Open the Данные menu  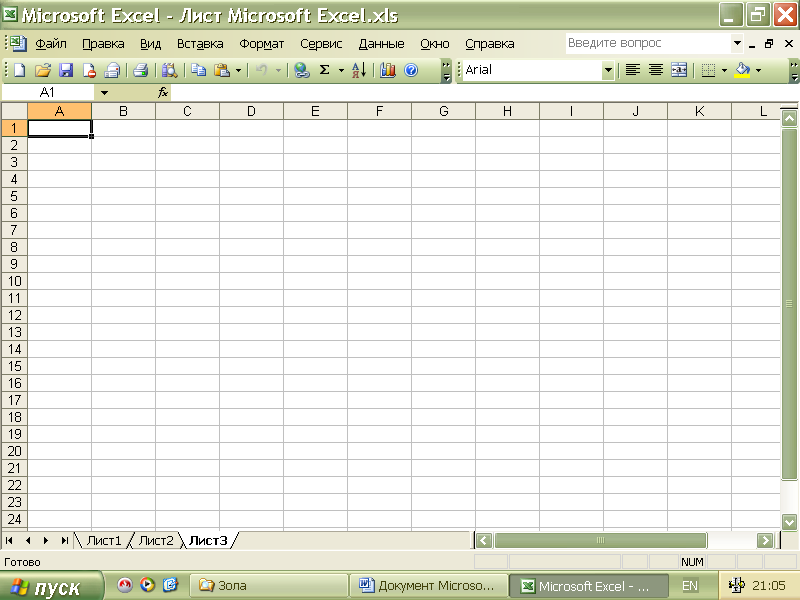pyautogui.click(x=381, y=44)
